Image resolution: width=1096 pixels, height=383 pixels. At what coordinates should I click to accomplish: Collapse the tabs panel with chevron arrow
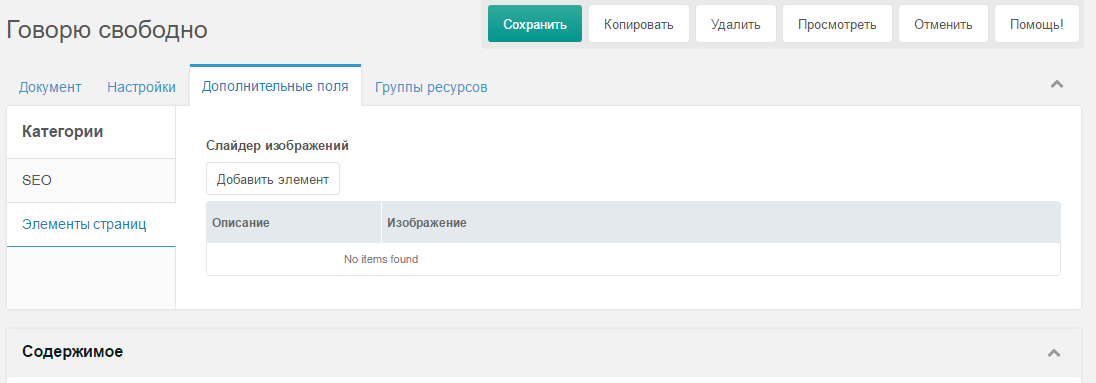[1057, 85]
